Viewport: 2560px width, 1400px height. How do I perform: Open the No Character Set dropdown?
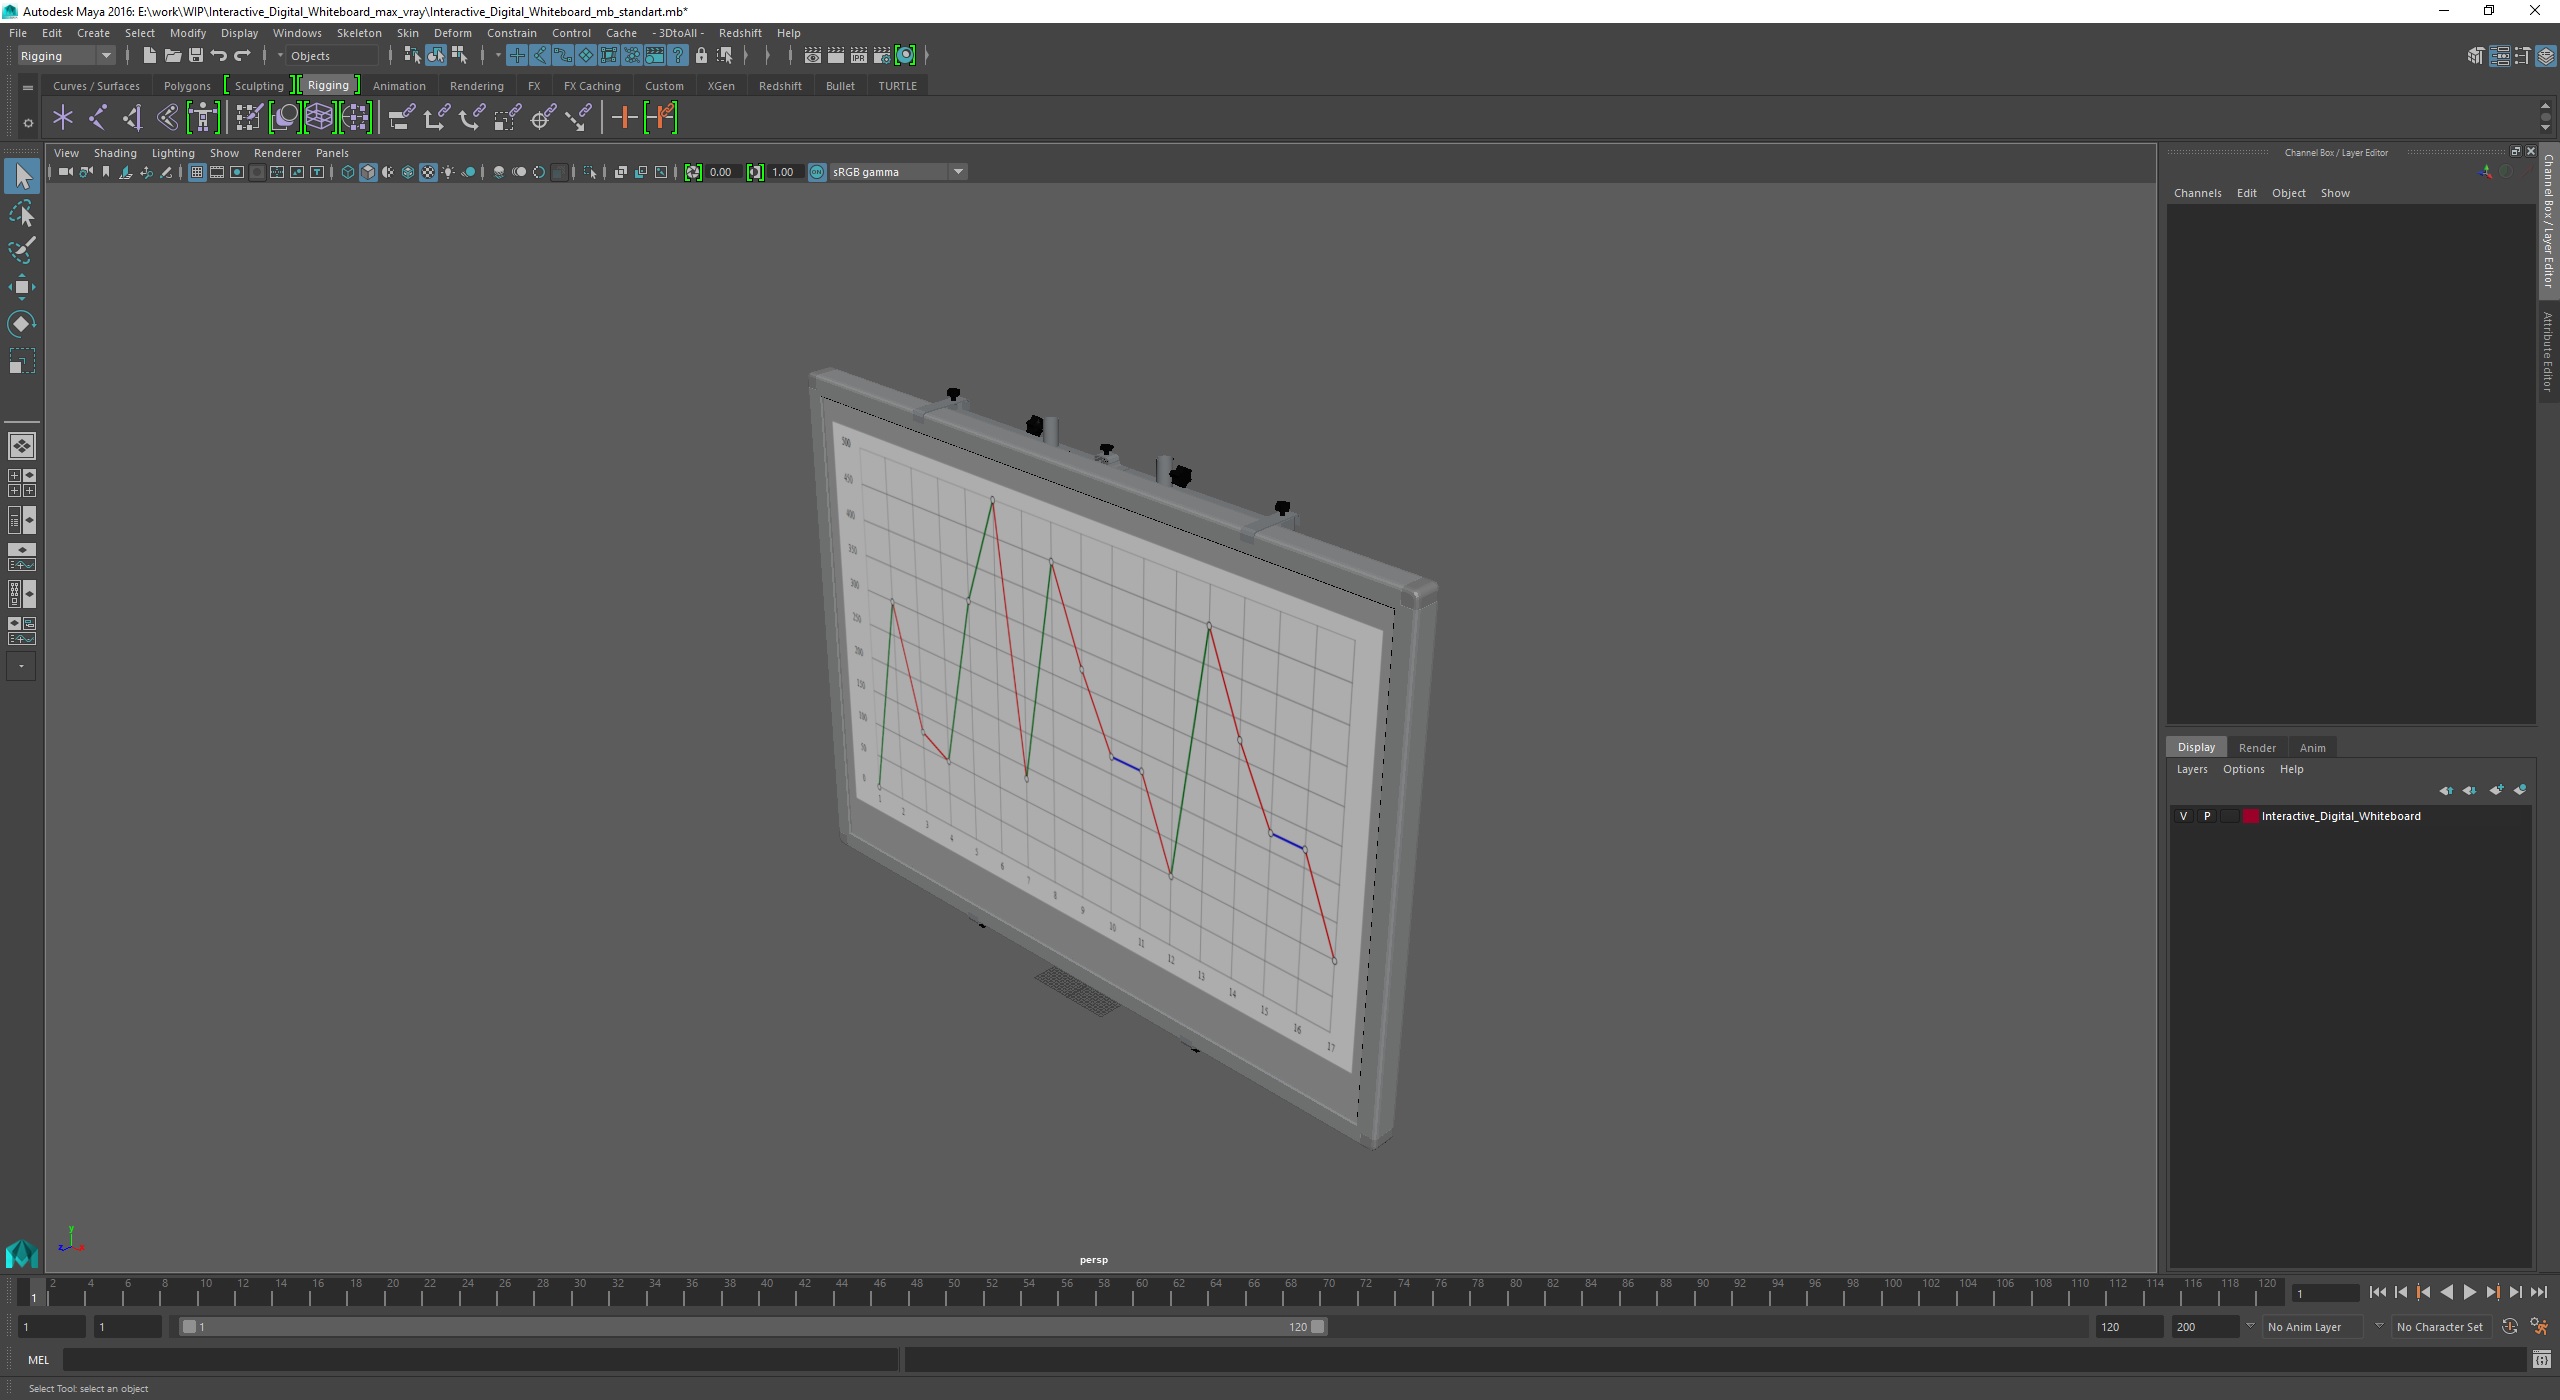click(x=2440, y=1326)
